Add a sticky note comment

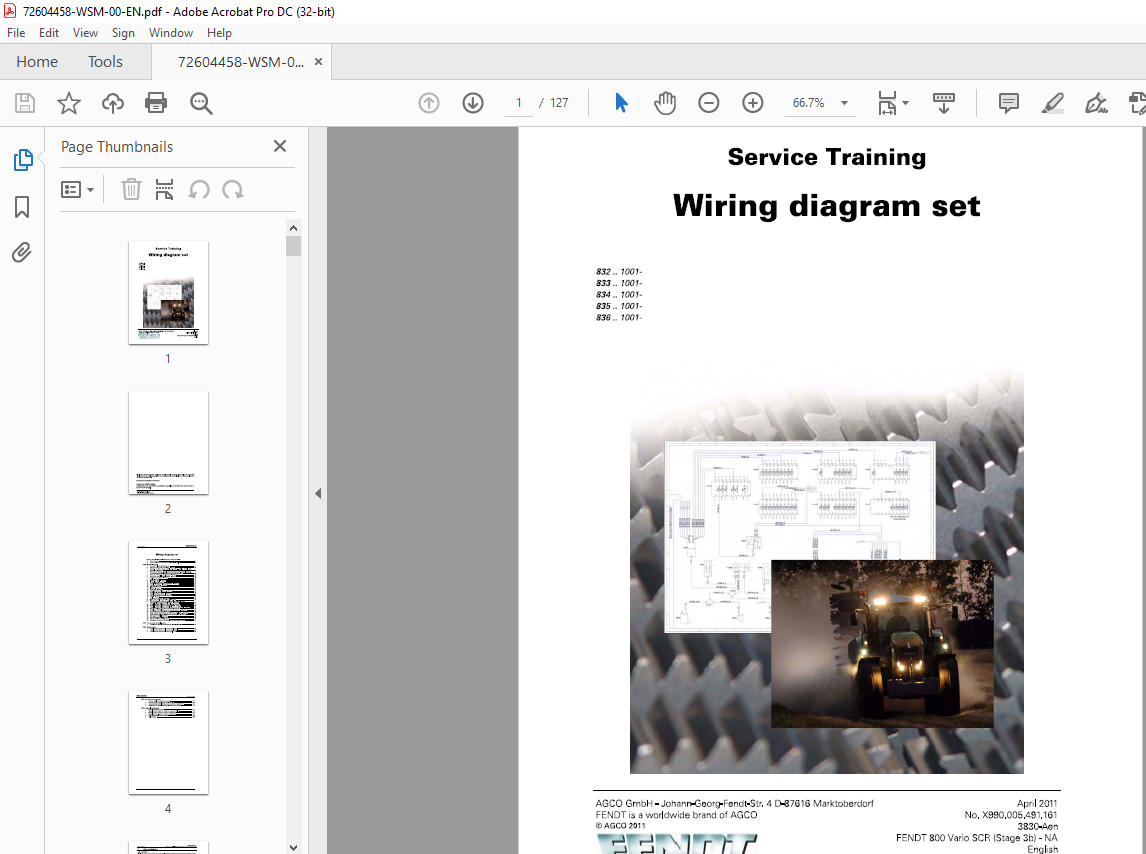point(1009,103)
